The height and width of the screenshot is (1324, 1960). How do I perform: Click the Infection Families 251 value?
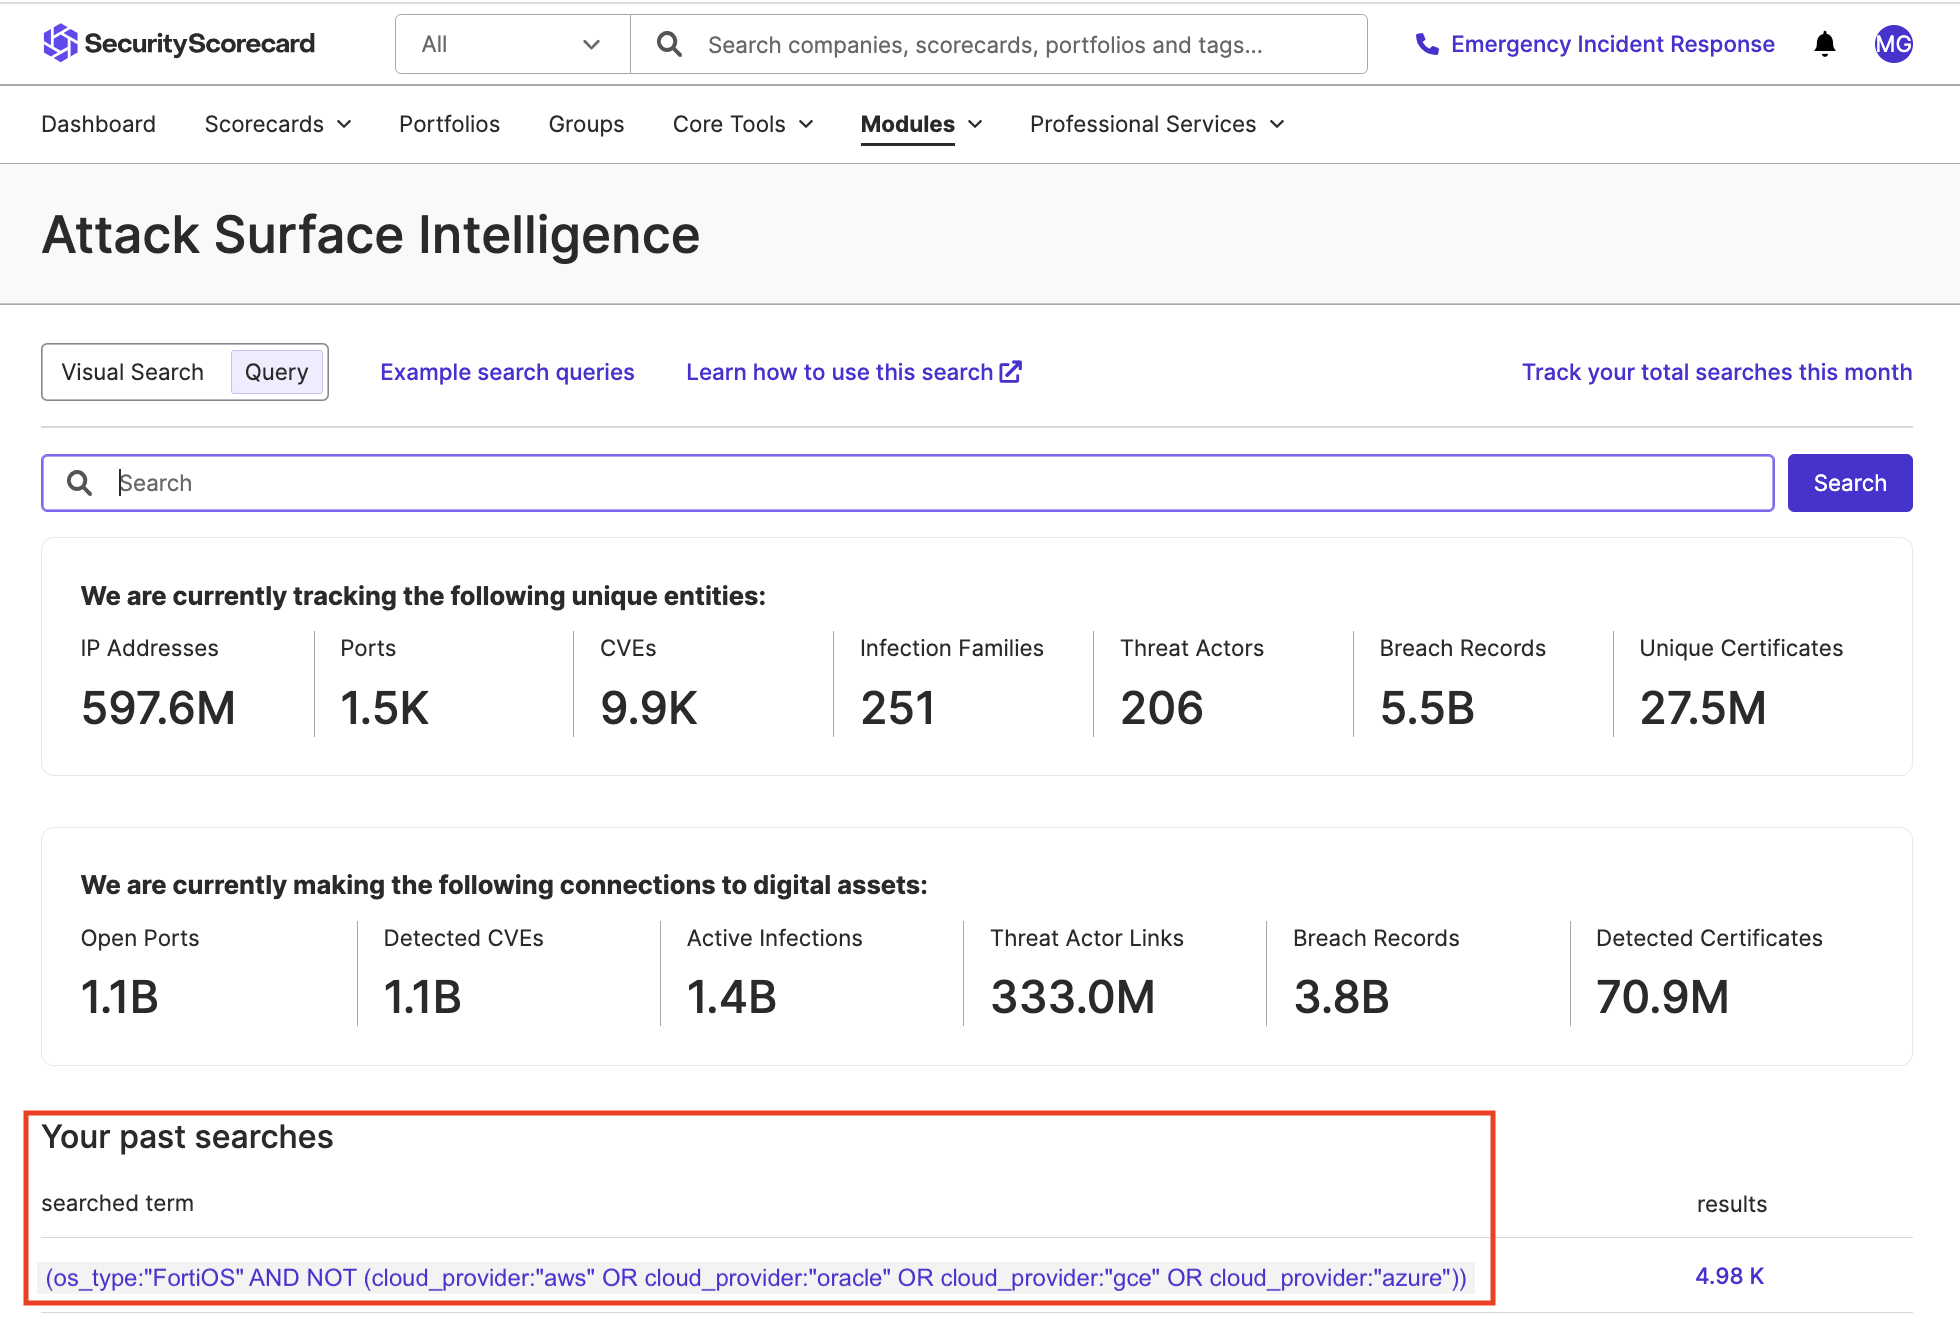898,708
